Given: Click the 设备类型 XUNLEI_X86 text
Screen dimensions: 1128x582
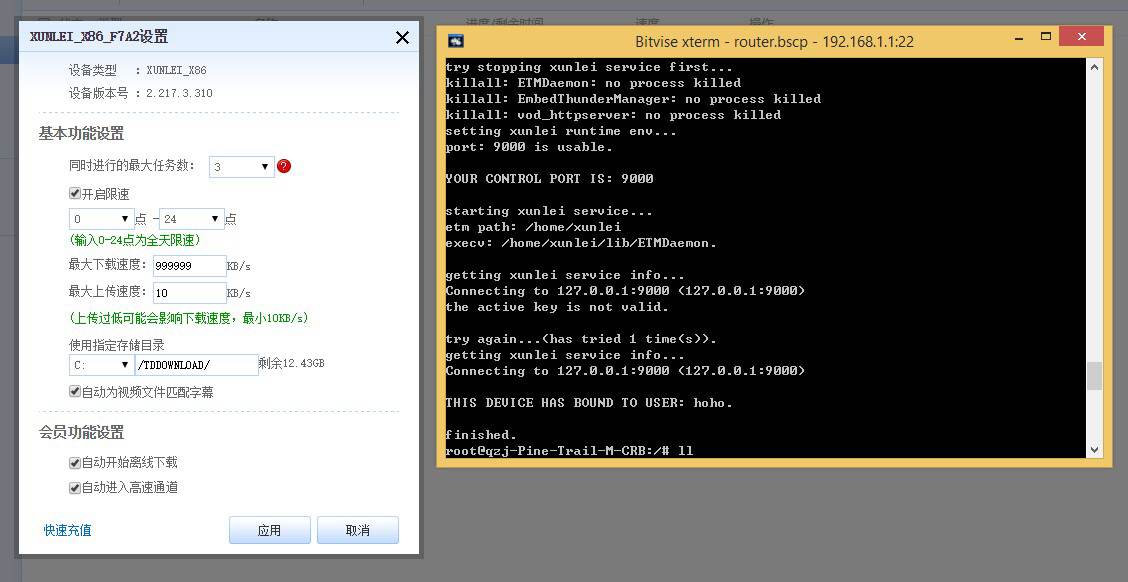Looking at the screenshot, I should pos(137,70).
